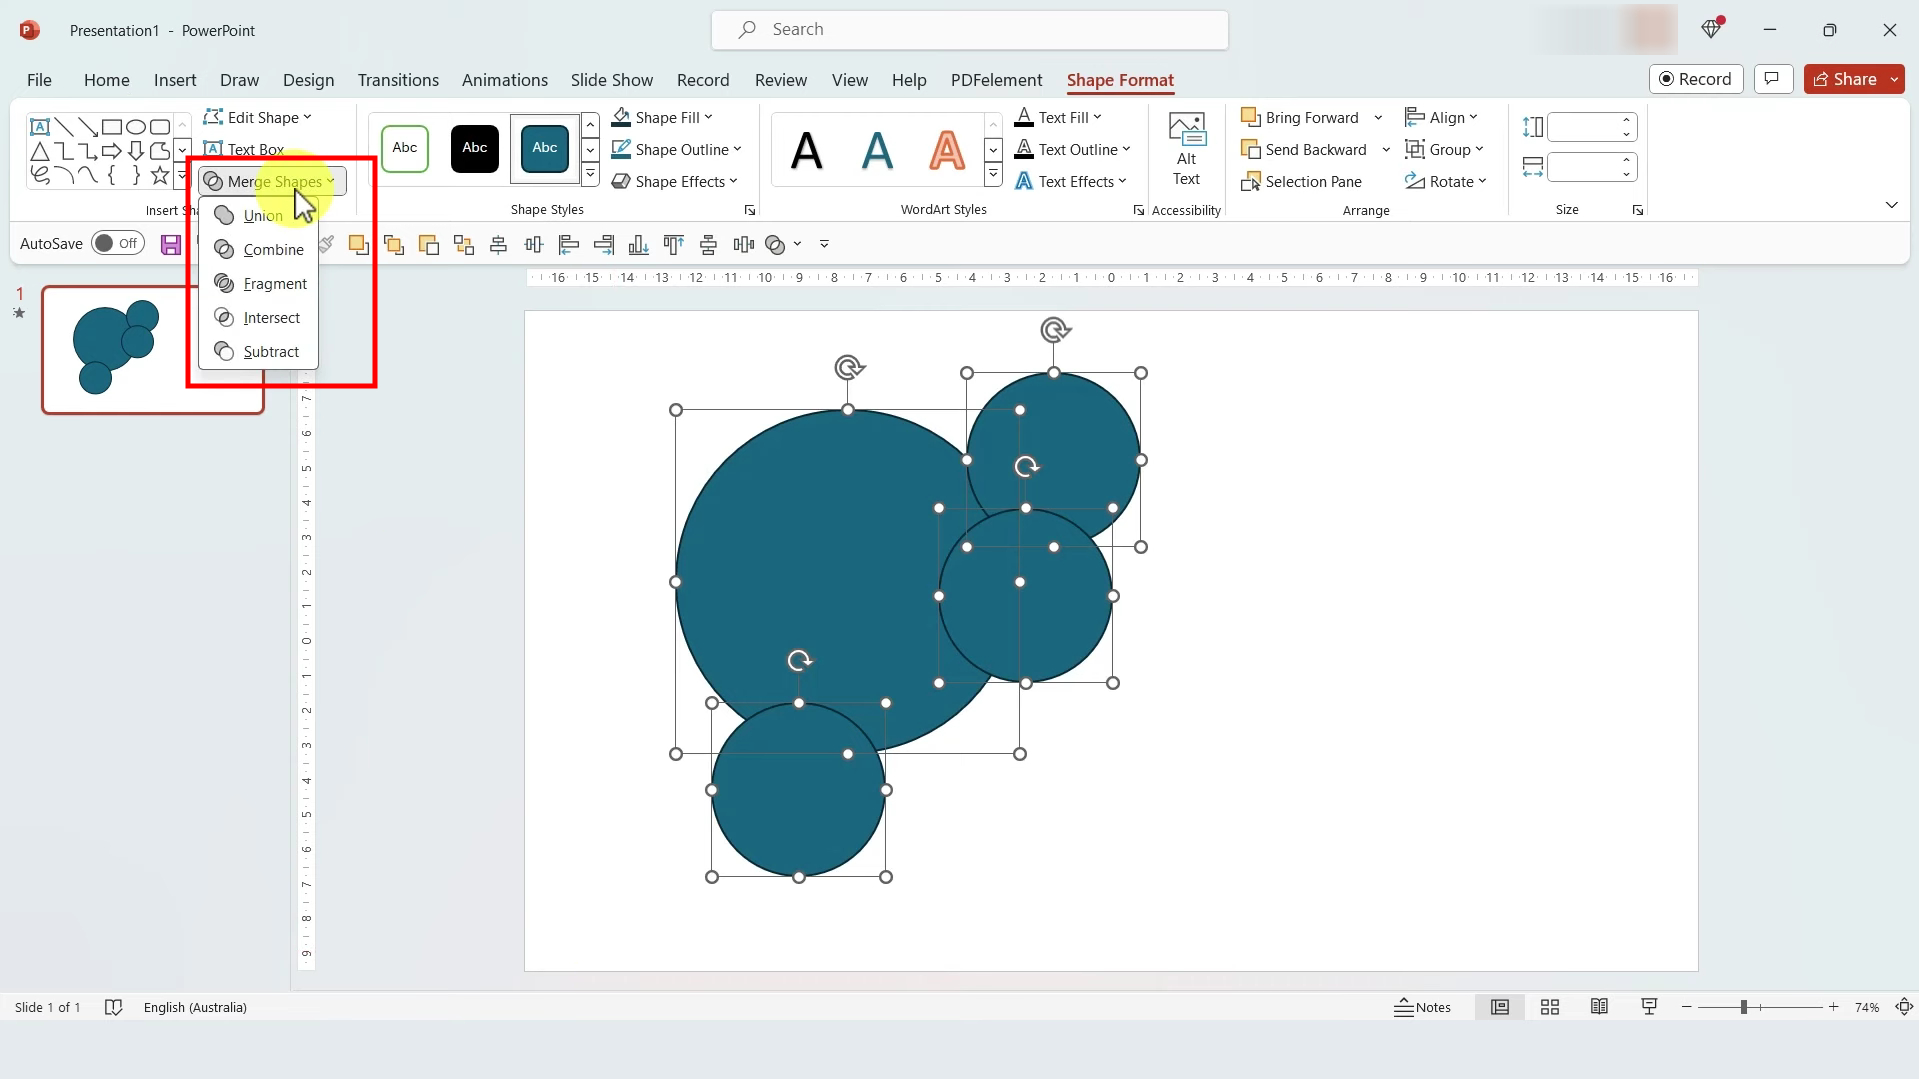Screen dimensions: 1919x1079
Task: Open the Animations ribbon tab
Action: (504, 80)
